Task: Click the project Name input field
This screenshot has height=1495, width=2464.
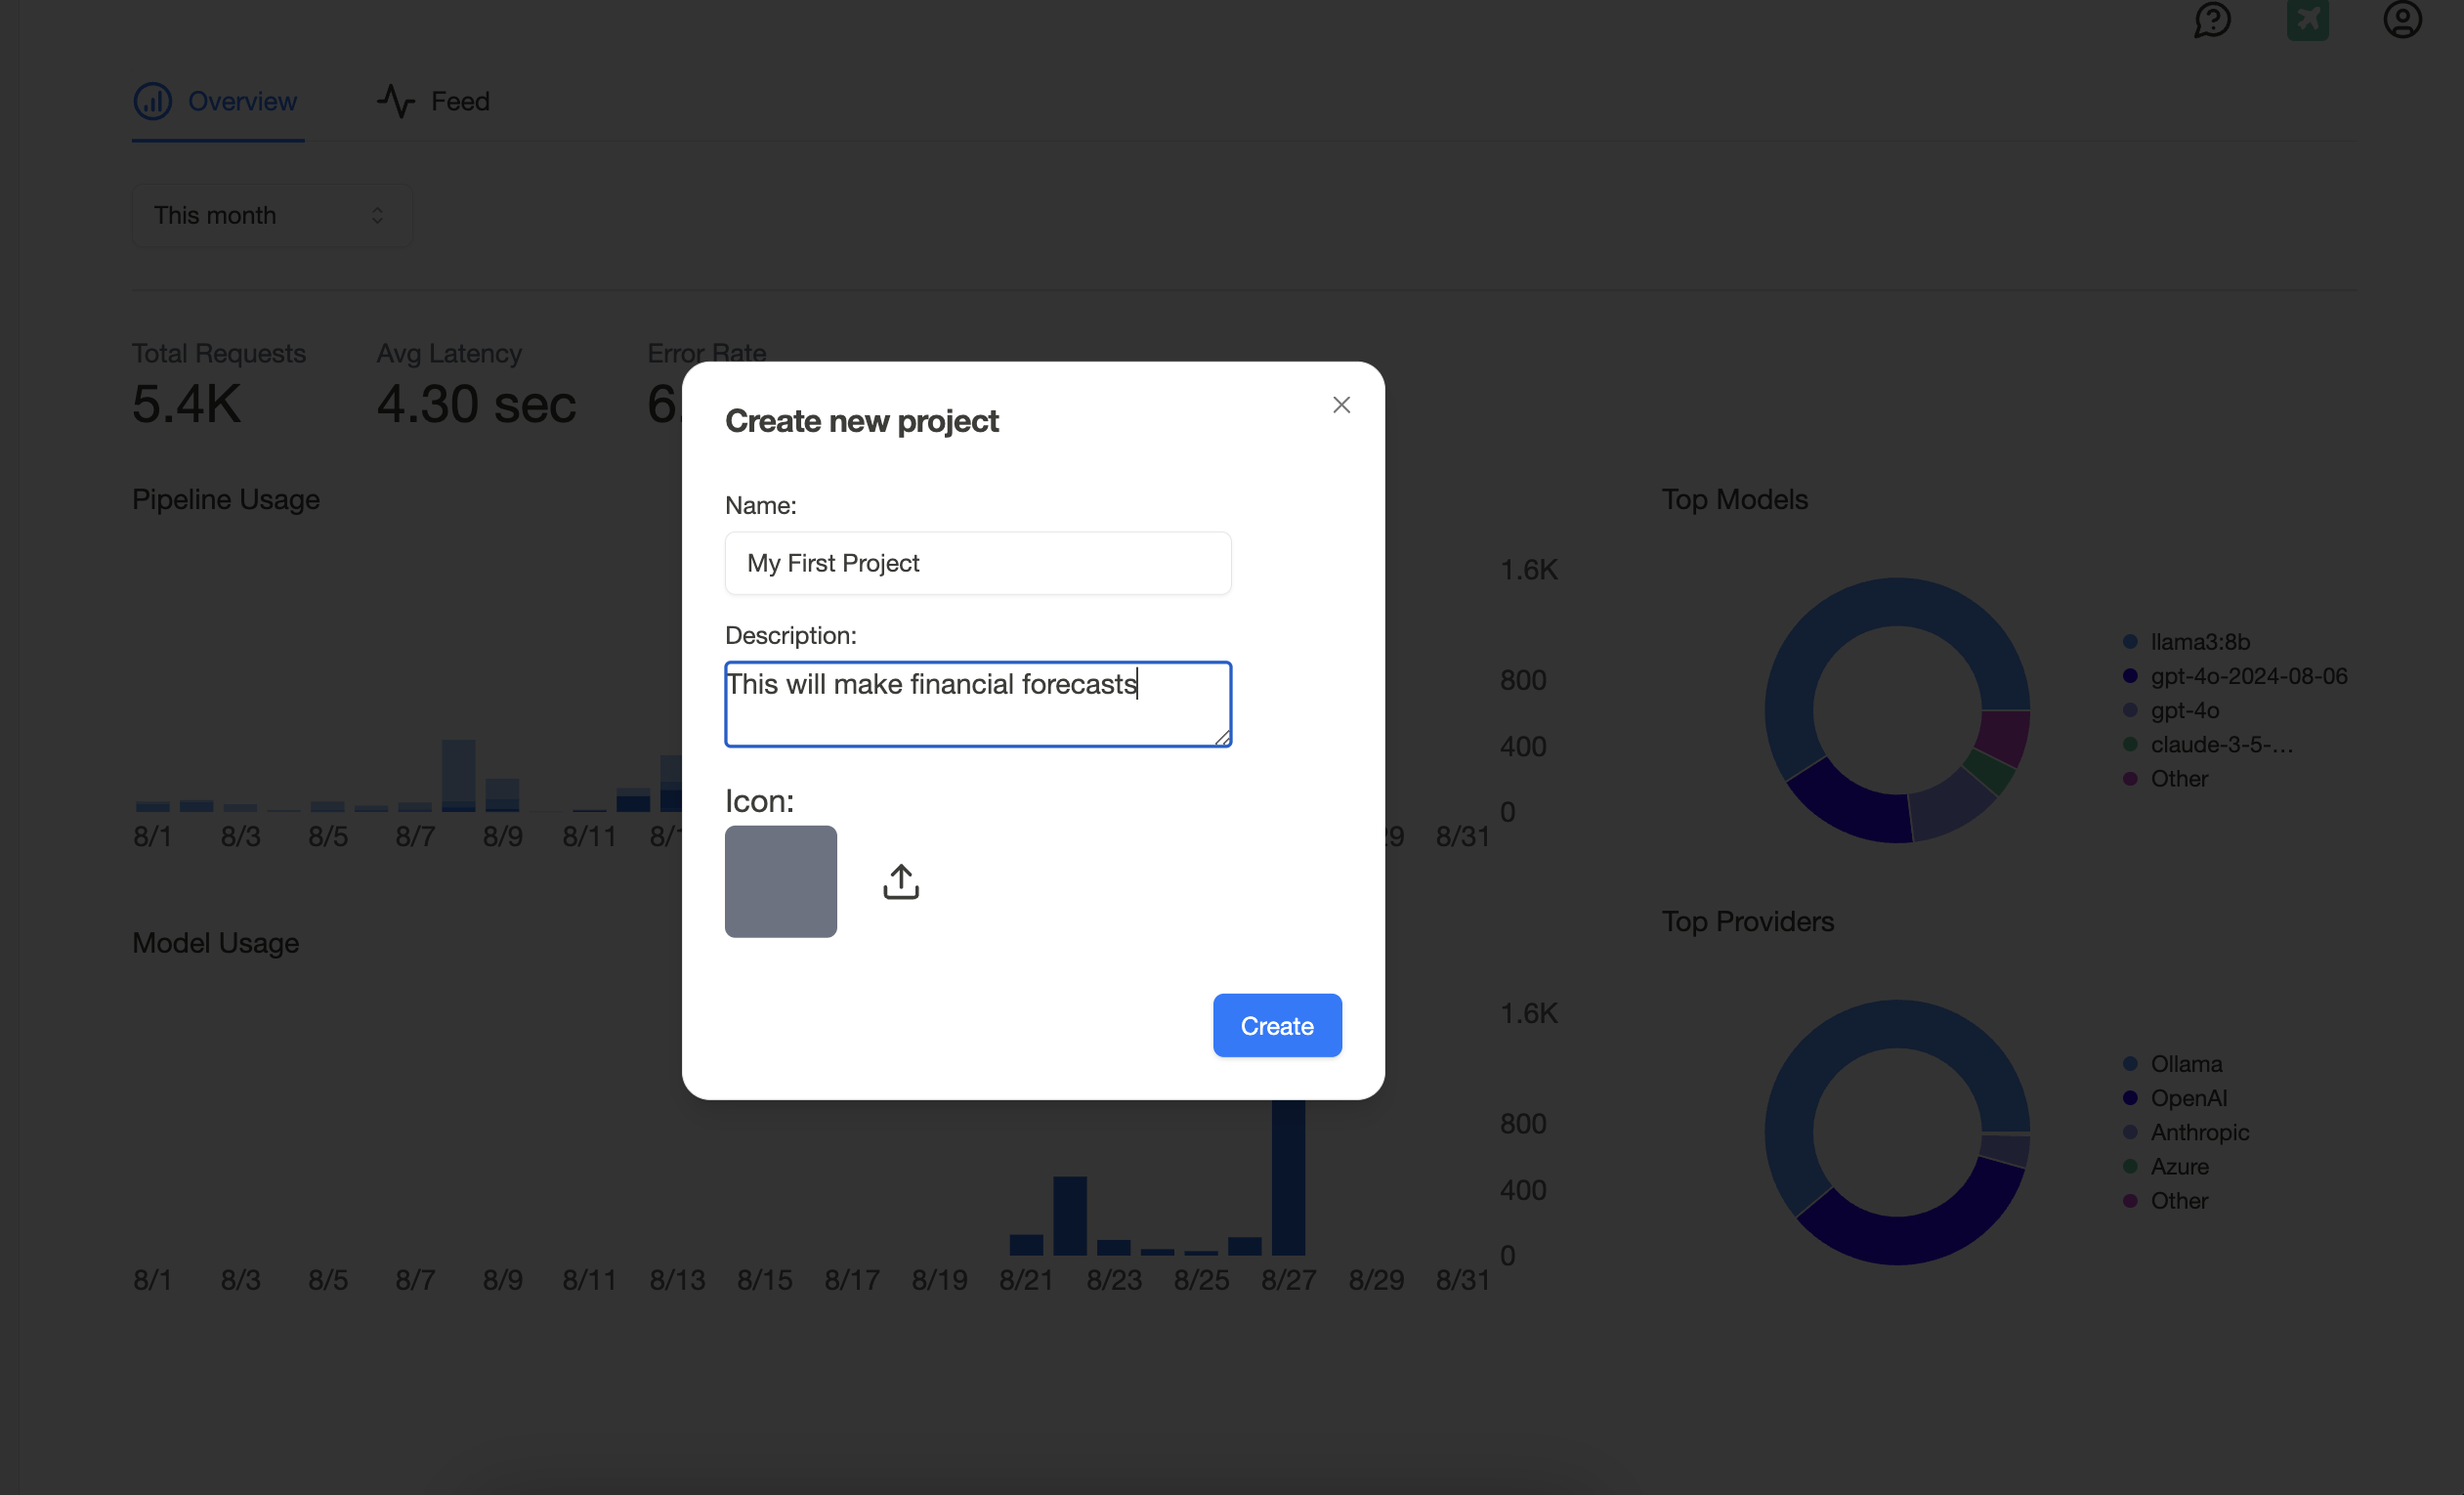Action: pyautogui.click(x=978, y=563)
